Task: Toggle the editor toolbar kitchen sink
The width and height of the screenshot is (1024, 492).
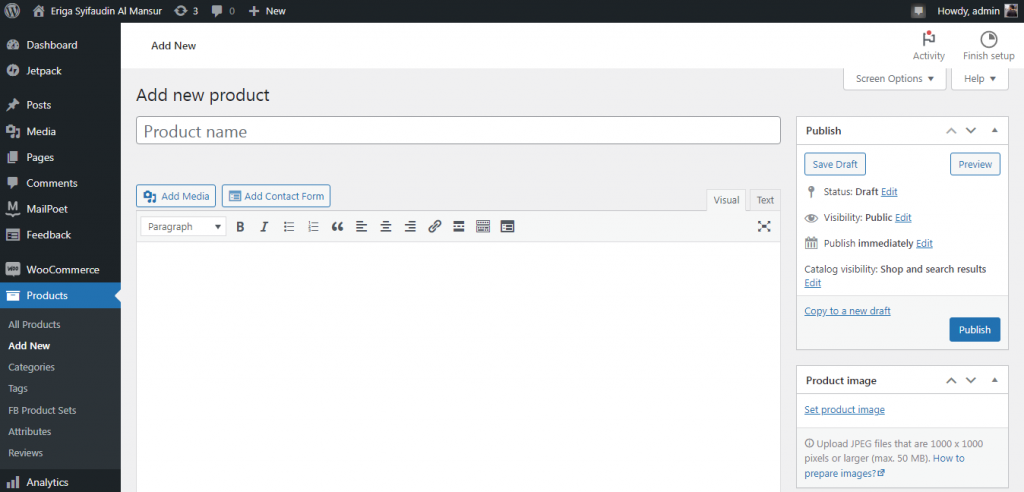Action: click(x=483, y=227)
